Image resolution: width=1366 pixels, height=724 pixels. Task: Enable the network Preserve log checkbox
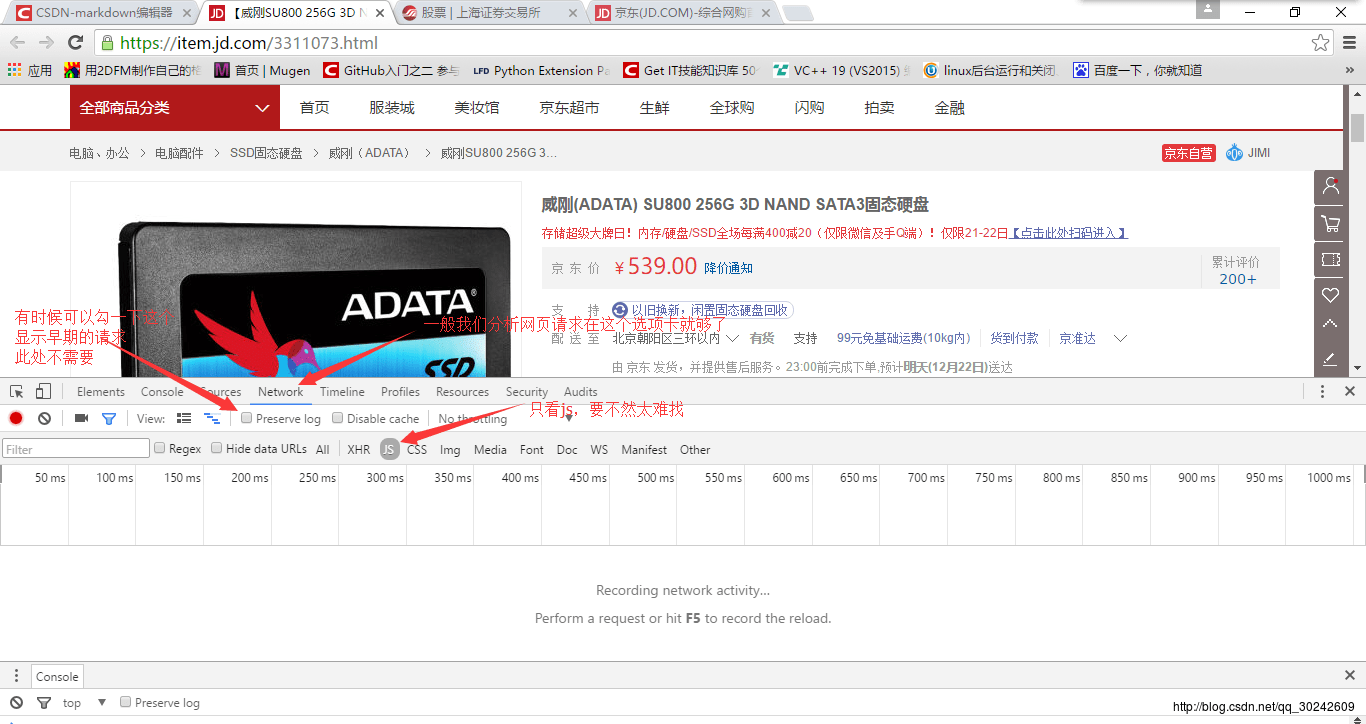(x=247, y=418)
